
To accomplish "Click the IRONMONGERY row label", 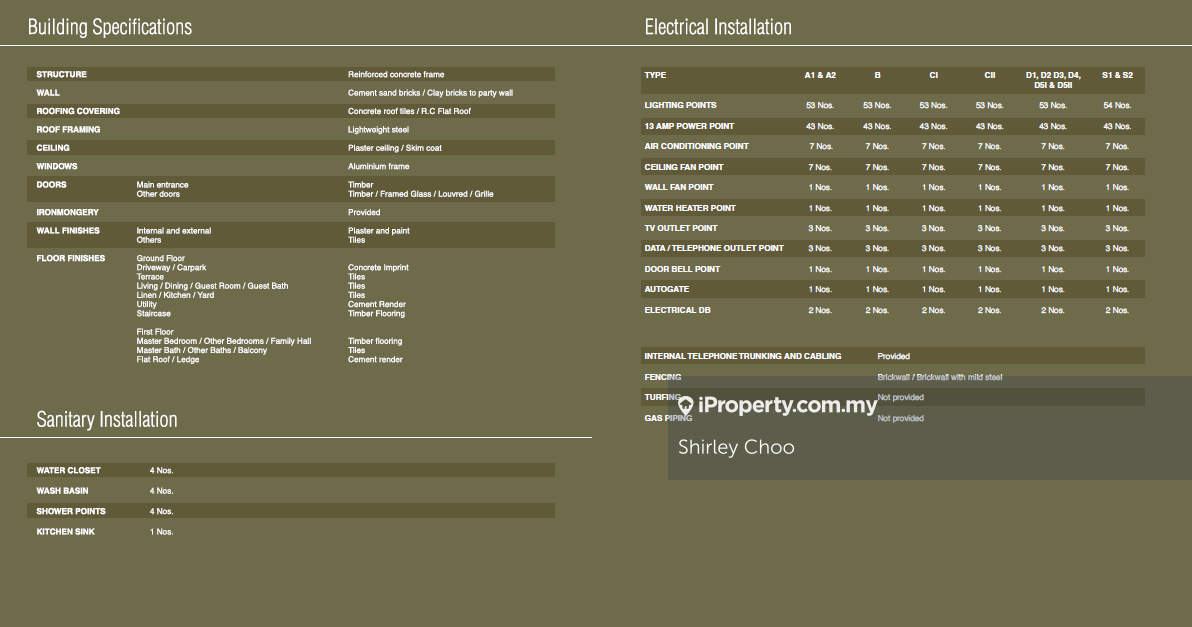I will (68, 212).
